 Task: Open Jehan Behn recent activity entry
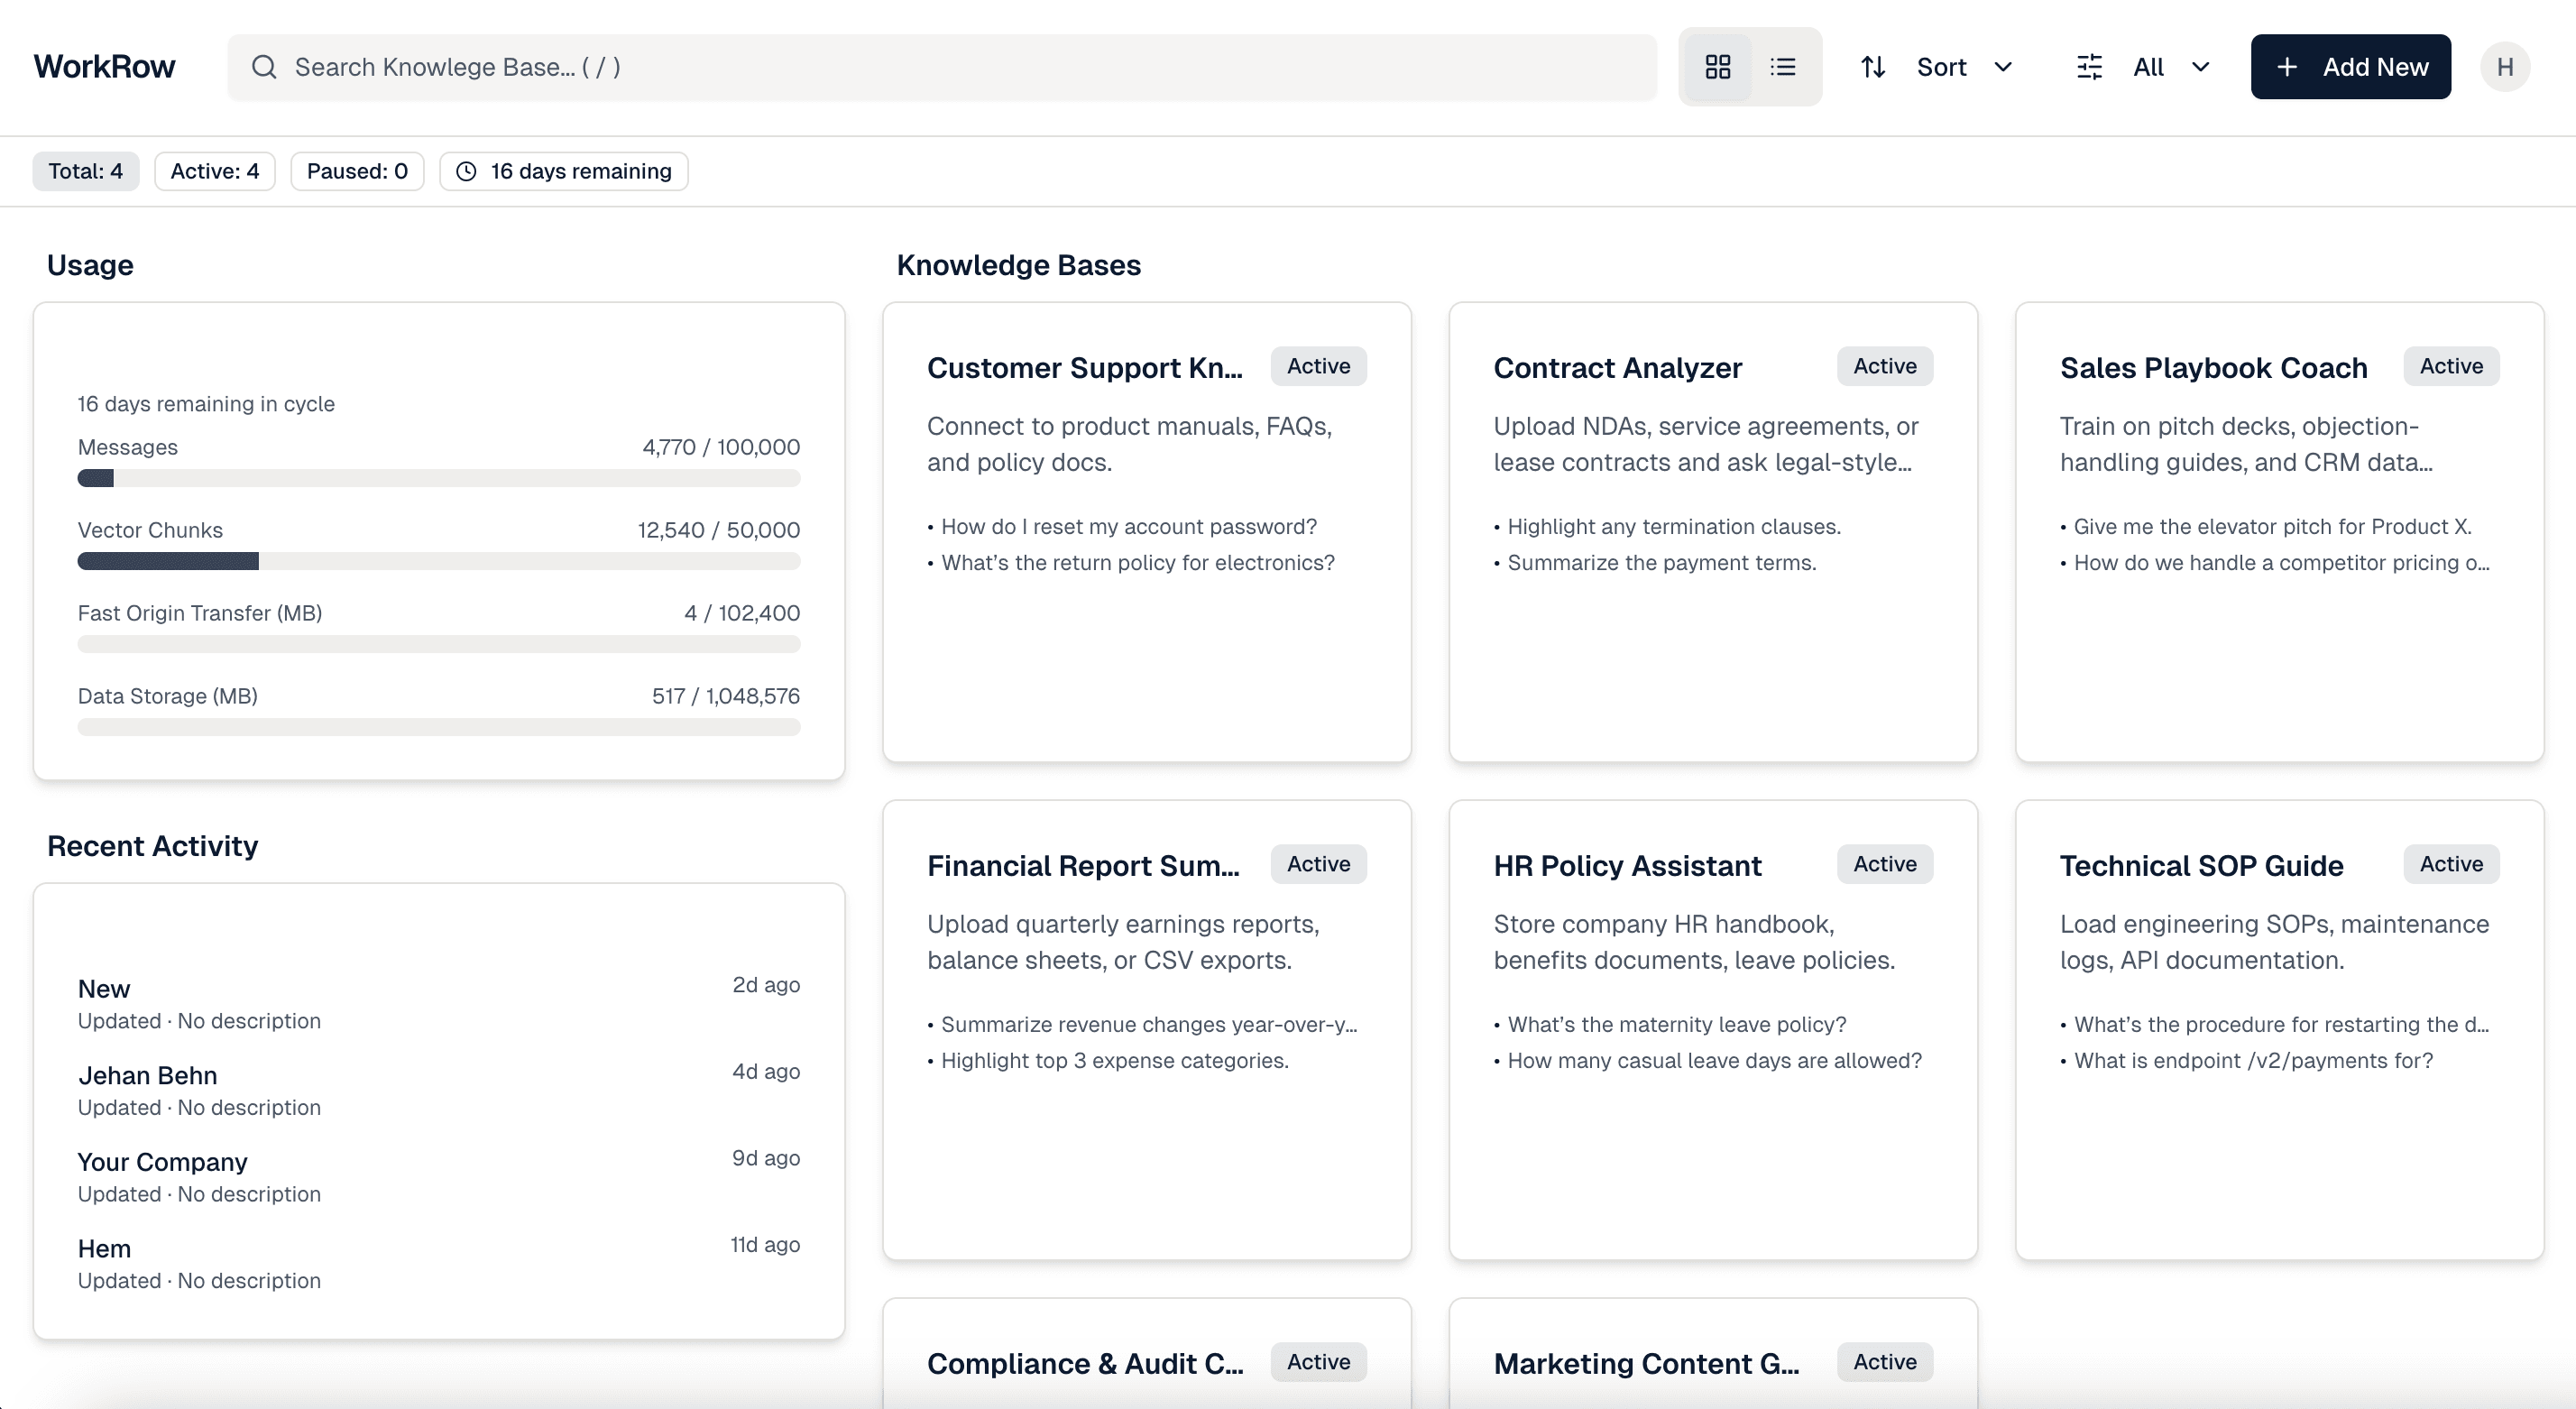147,1075
